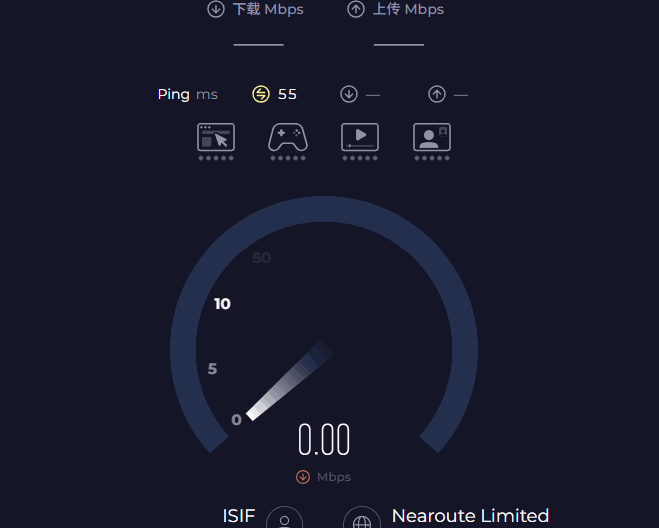The height and width of the screenshot is (528, 659).
Task: Select the web browsing rating icon
Action: point(216,137)
